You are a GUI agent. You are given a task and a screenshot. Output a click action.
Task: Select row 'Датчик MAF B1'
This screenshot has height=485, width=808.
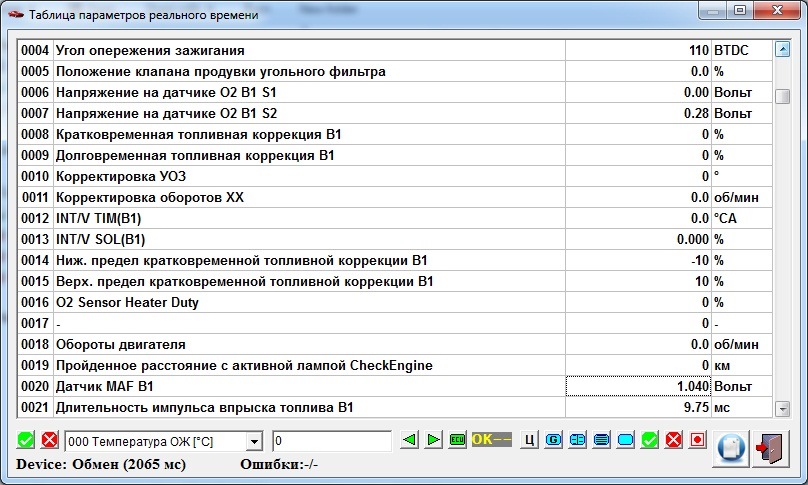[395, 386]
